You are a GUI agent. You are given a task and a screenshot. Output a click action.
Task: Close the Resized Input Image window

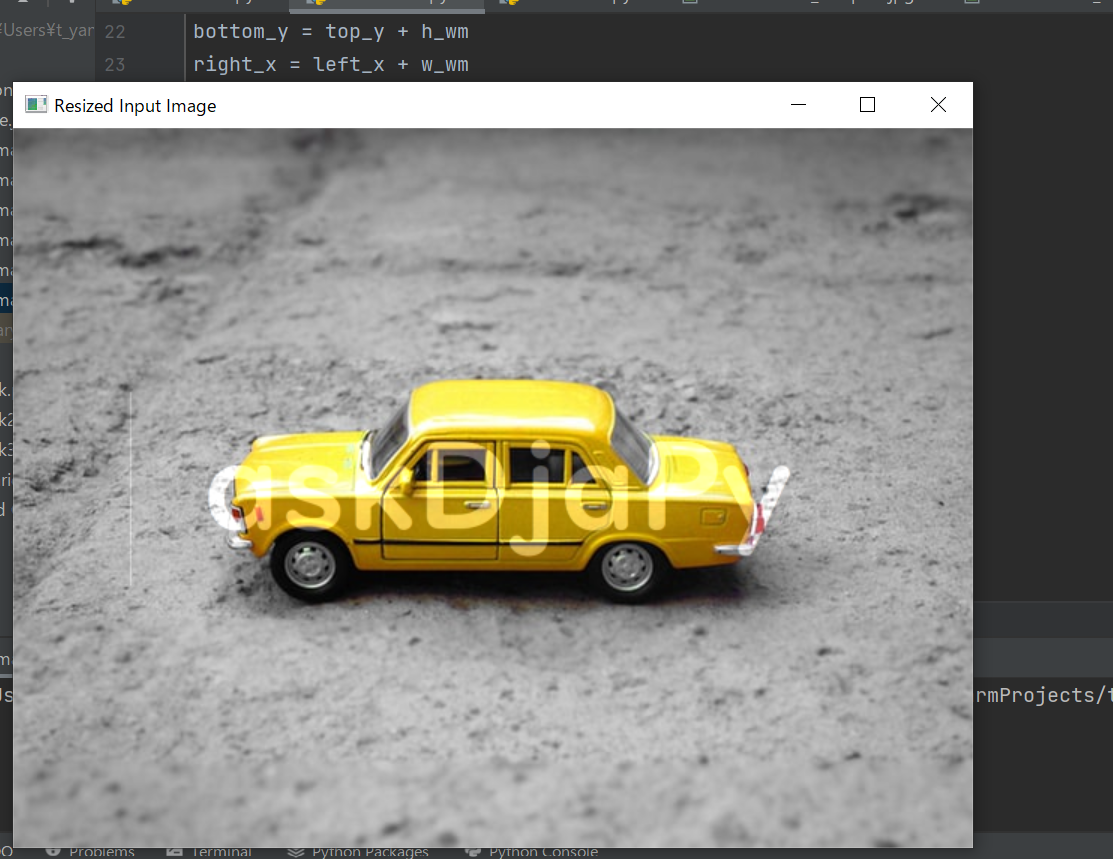pyautogui.click(x=938, y=105)
